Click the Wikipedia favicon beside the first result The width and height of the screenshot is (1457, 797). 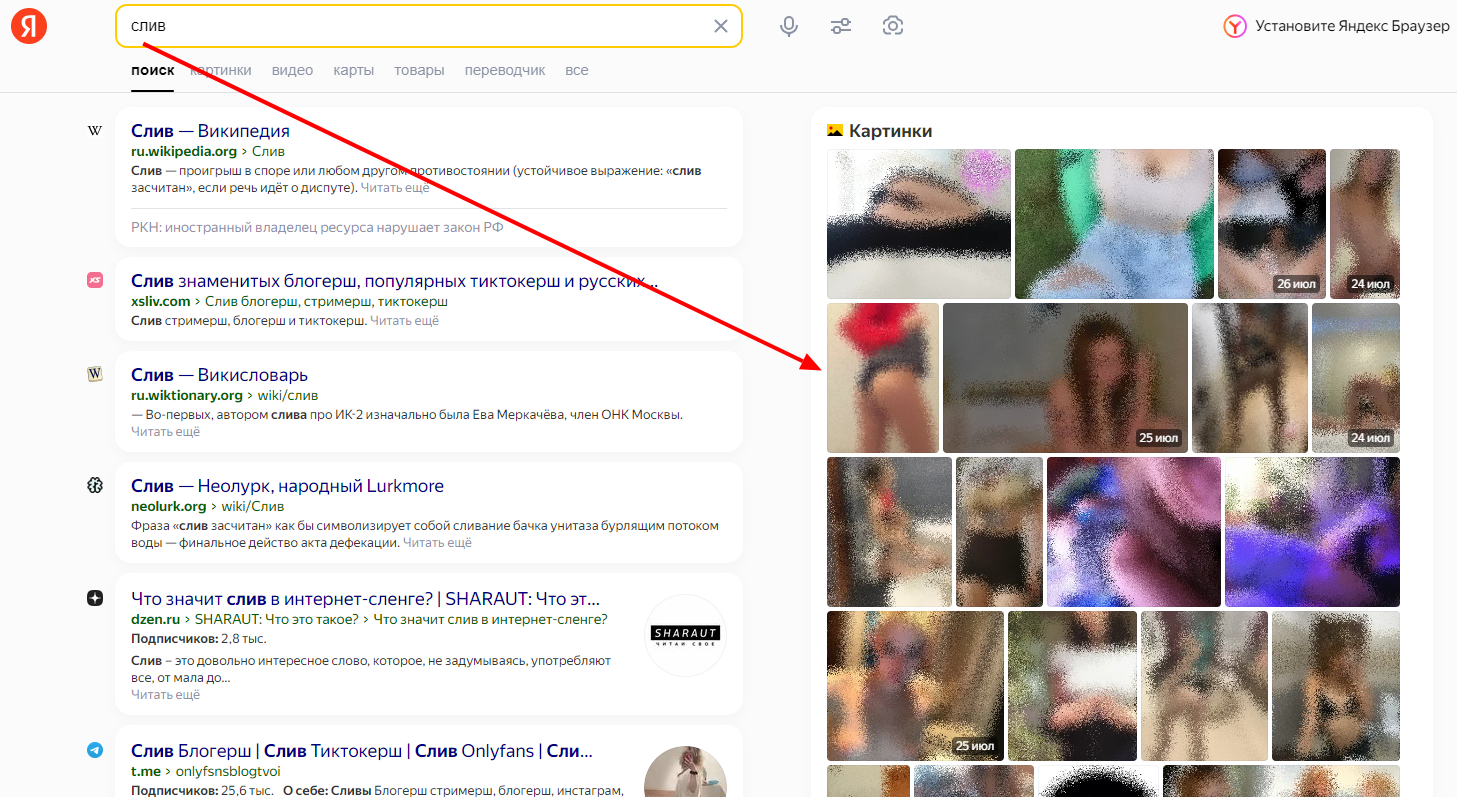click(95, 131)
